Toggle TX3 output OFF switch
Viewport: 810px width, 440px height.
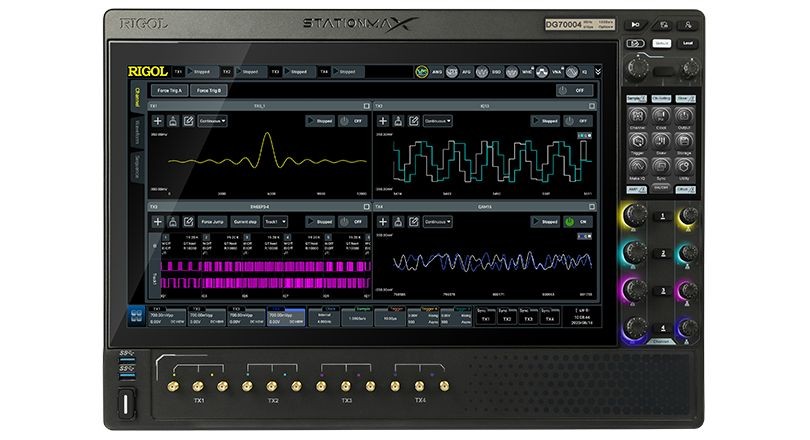[x=352, y=222]
